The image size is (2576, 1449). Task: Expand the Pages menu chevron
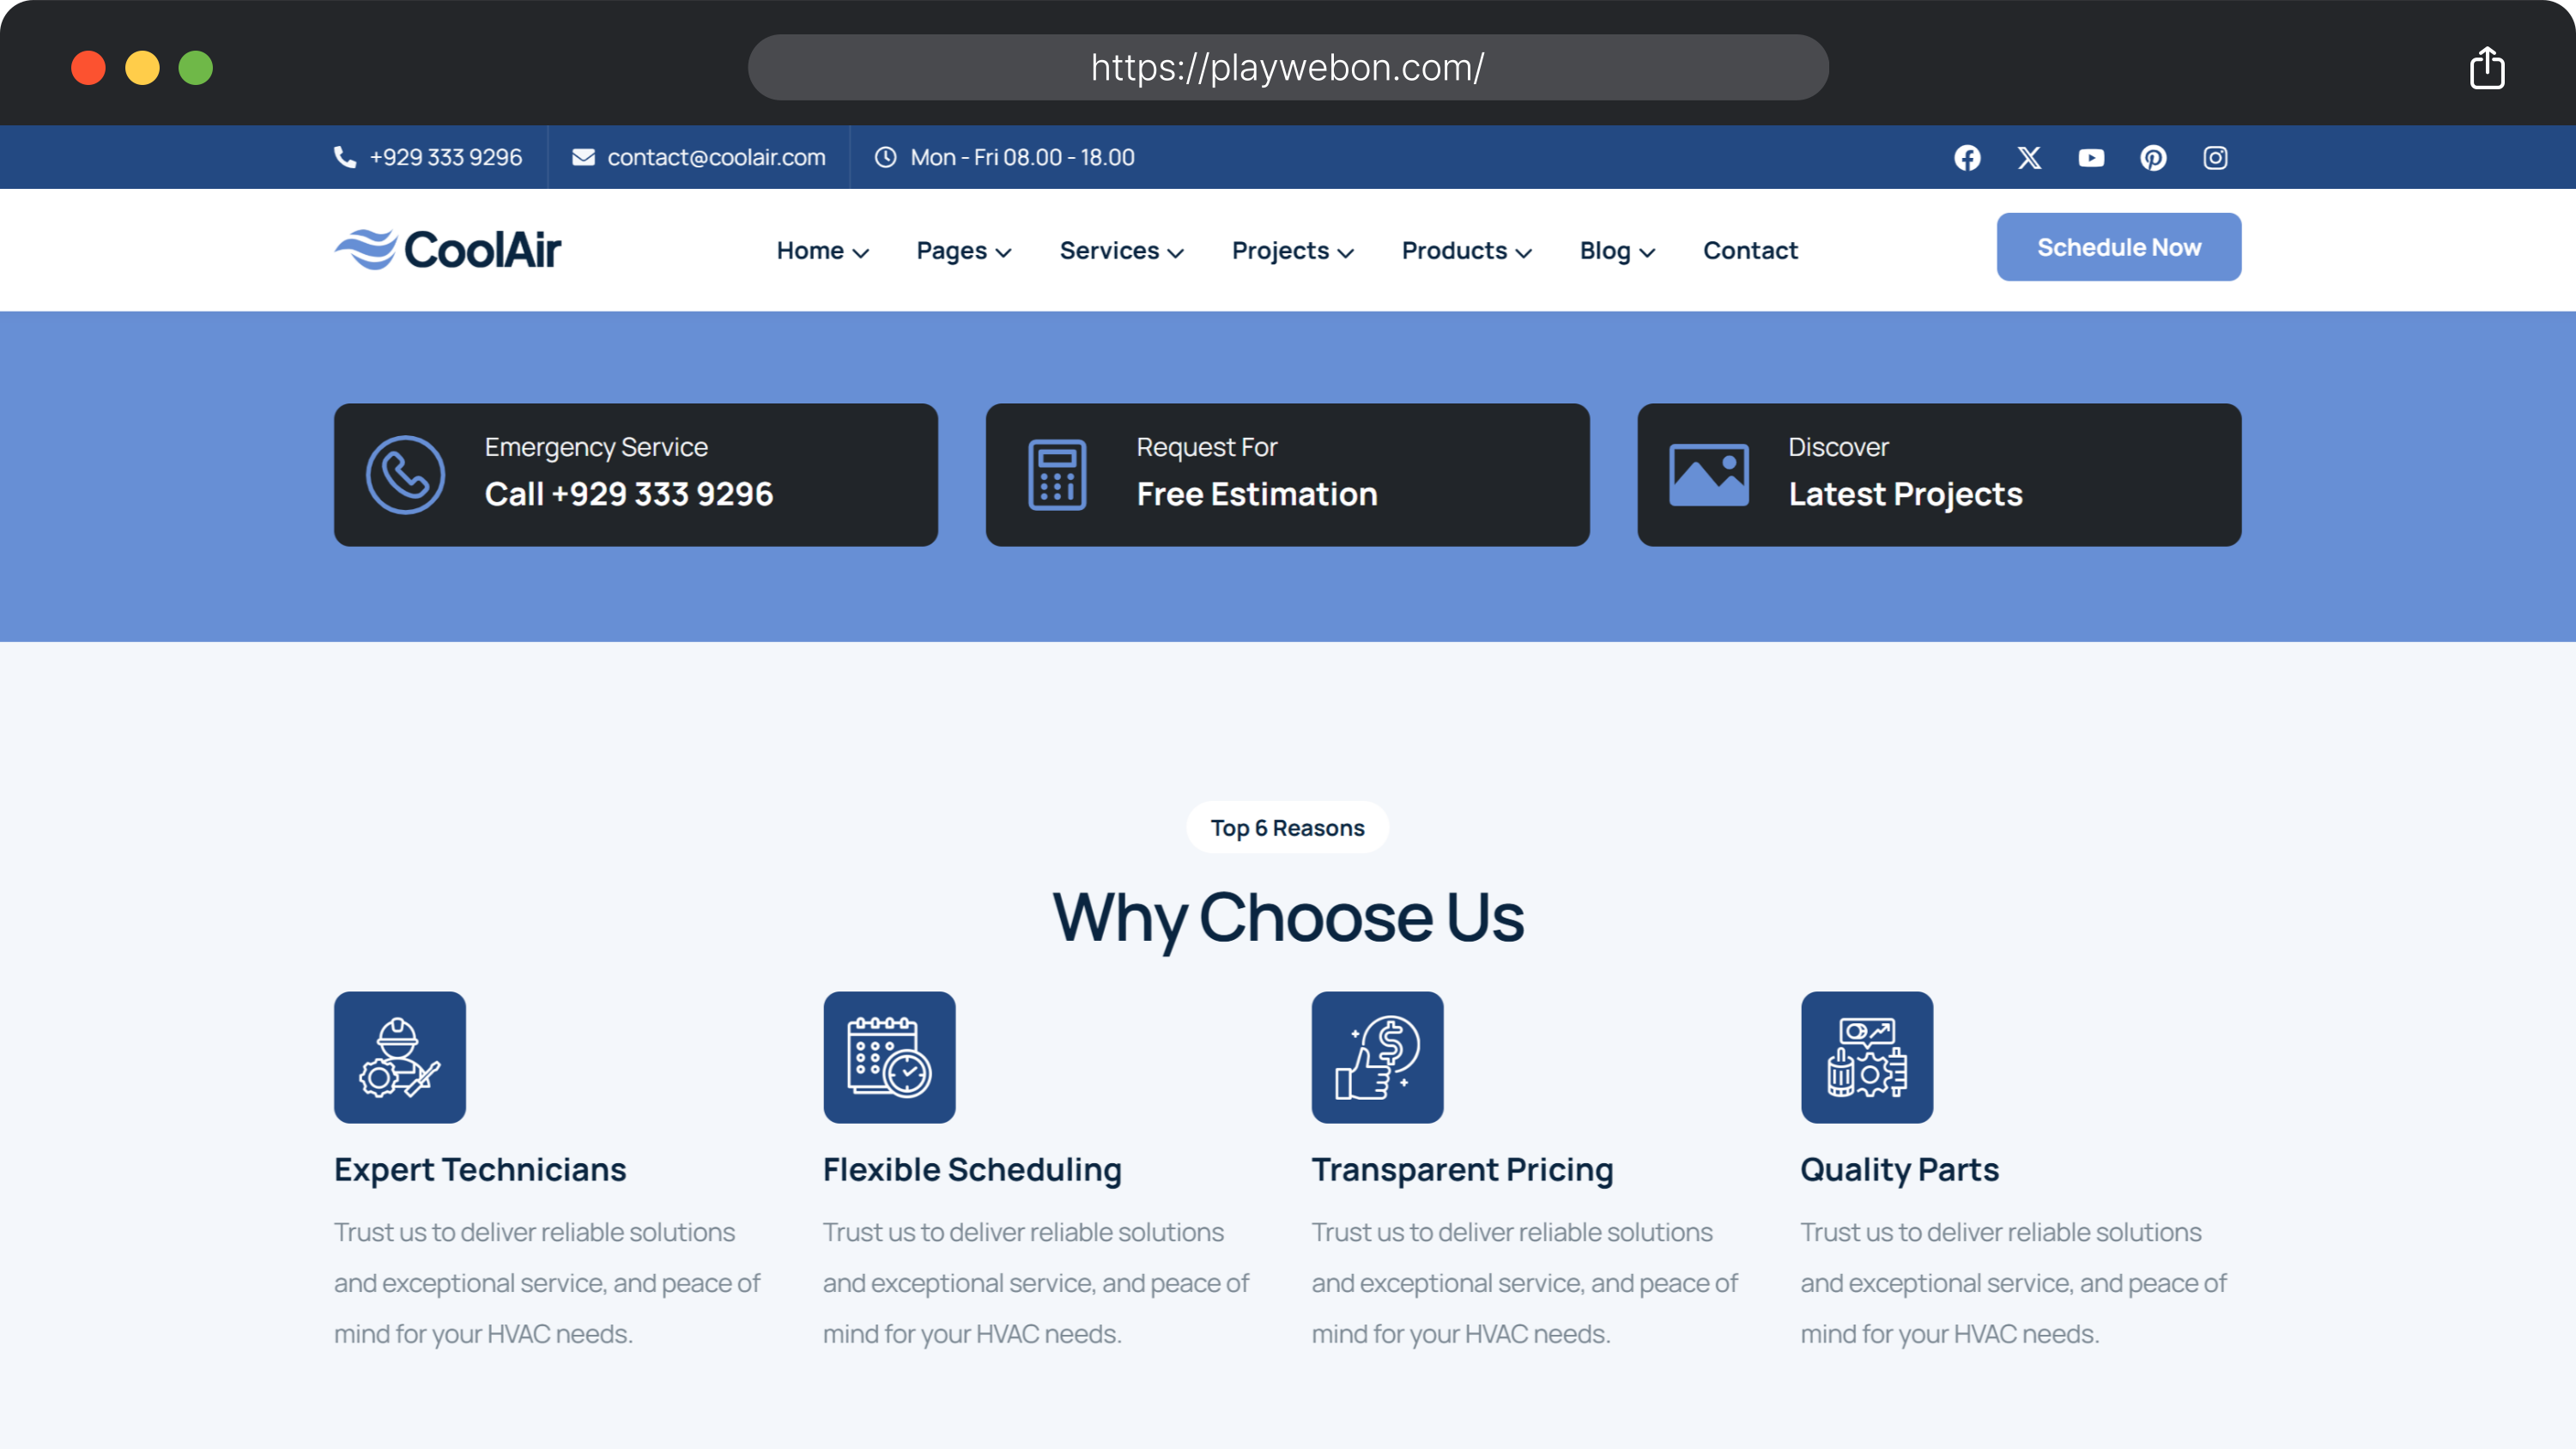point(1003,253)
